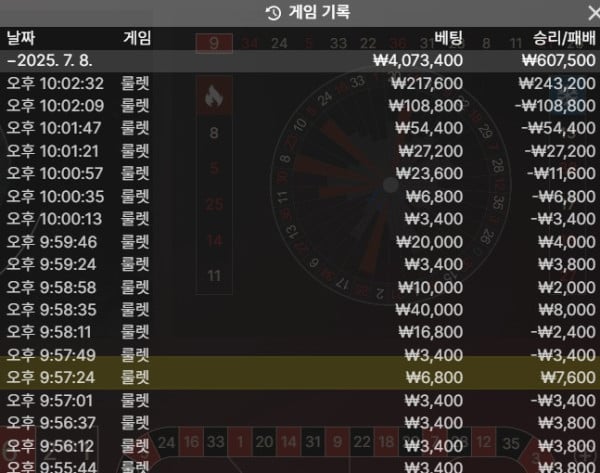Open the 오후 10:02:09 roulette record
Screen dimensions: 600x473
[300, 106]
